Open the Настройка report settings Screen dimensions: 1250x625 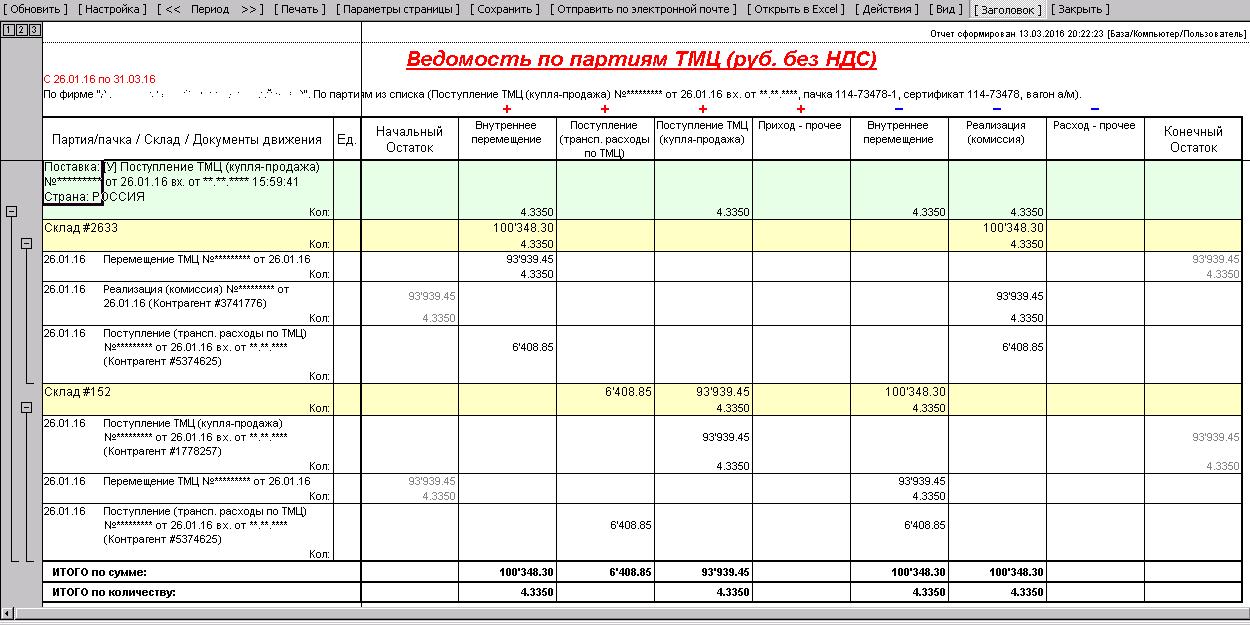(x=112, y=9)
